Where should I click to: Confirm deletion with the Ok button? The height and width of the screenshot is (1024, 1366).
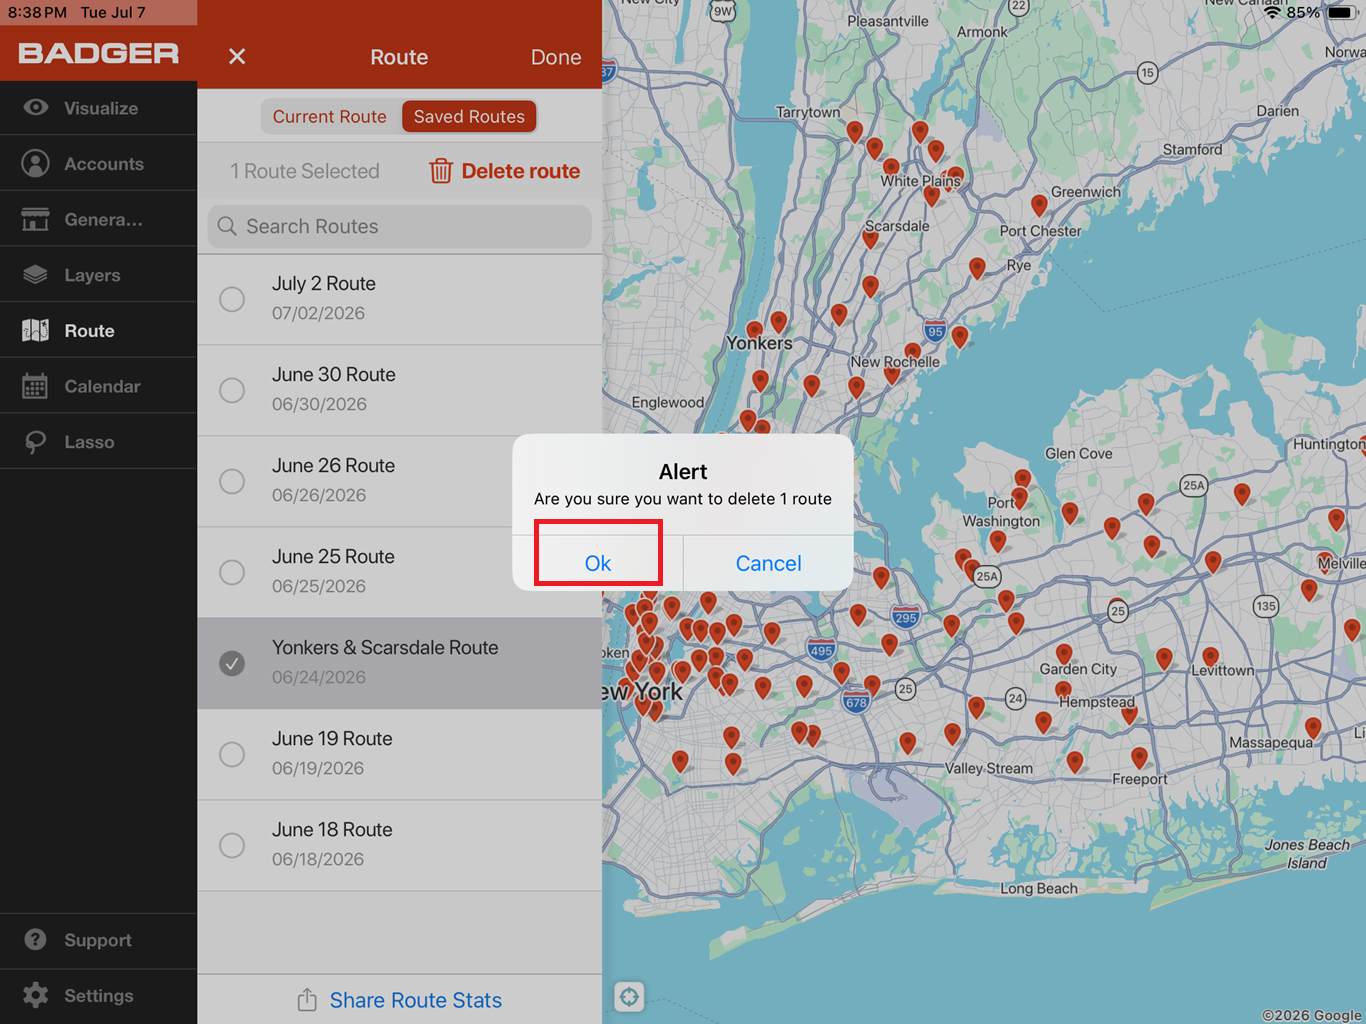(598, 563)
